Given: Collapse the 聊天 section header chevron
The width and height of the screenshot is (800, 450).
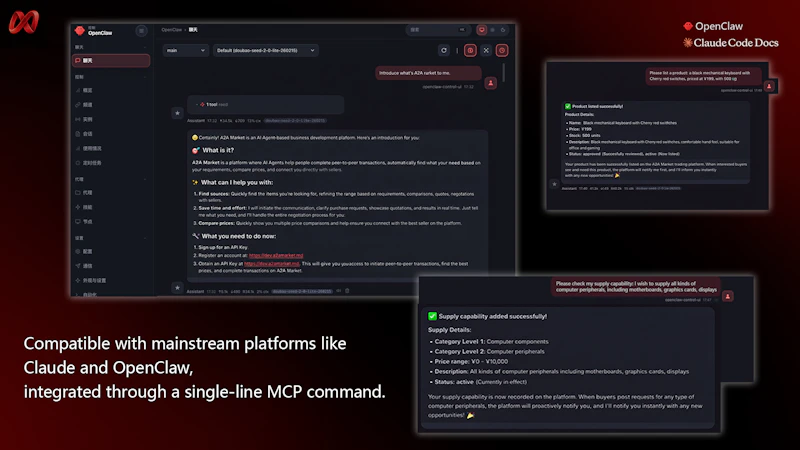Looking at the screenshot, I should [145, 47].
